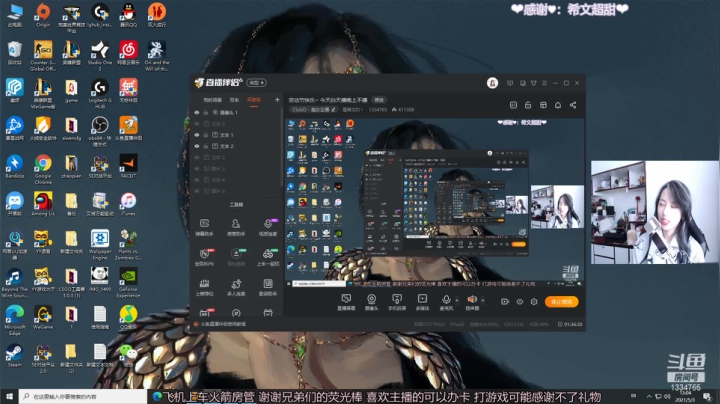Open the notification bell in stream header

(x=558, y=105)
